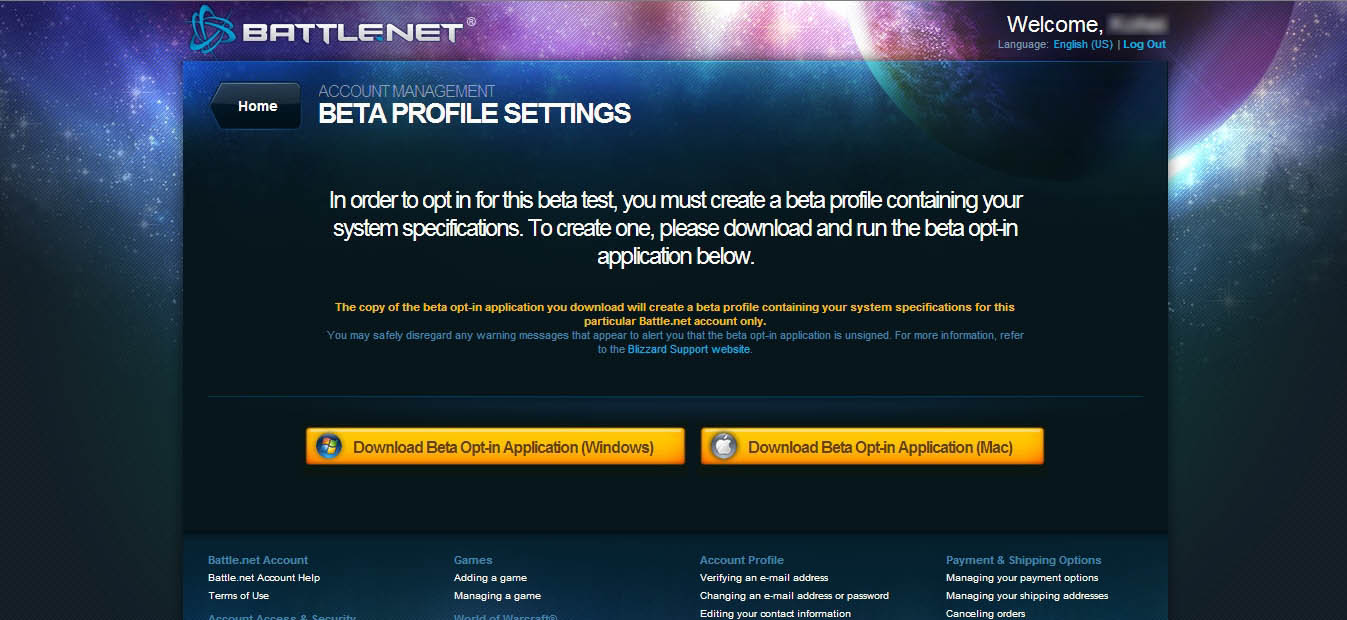The height and width of the screenshot is (620, 1347).
Task: Open Managing your payment options link
Action: [1022, 578]
